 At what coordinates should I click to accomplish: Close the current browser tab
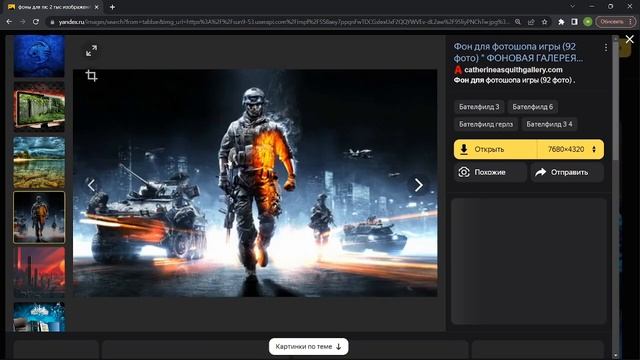tap(96, 7)
